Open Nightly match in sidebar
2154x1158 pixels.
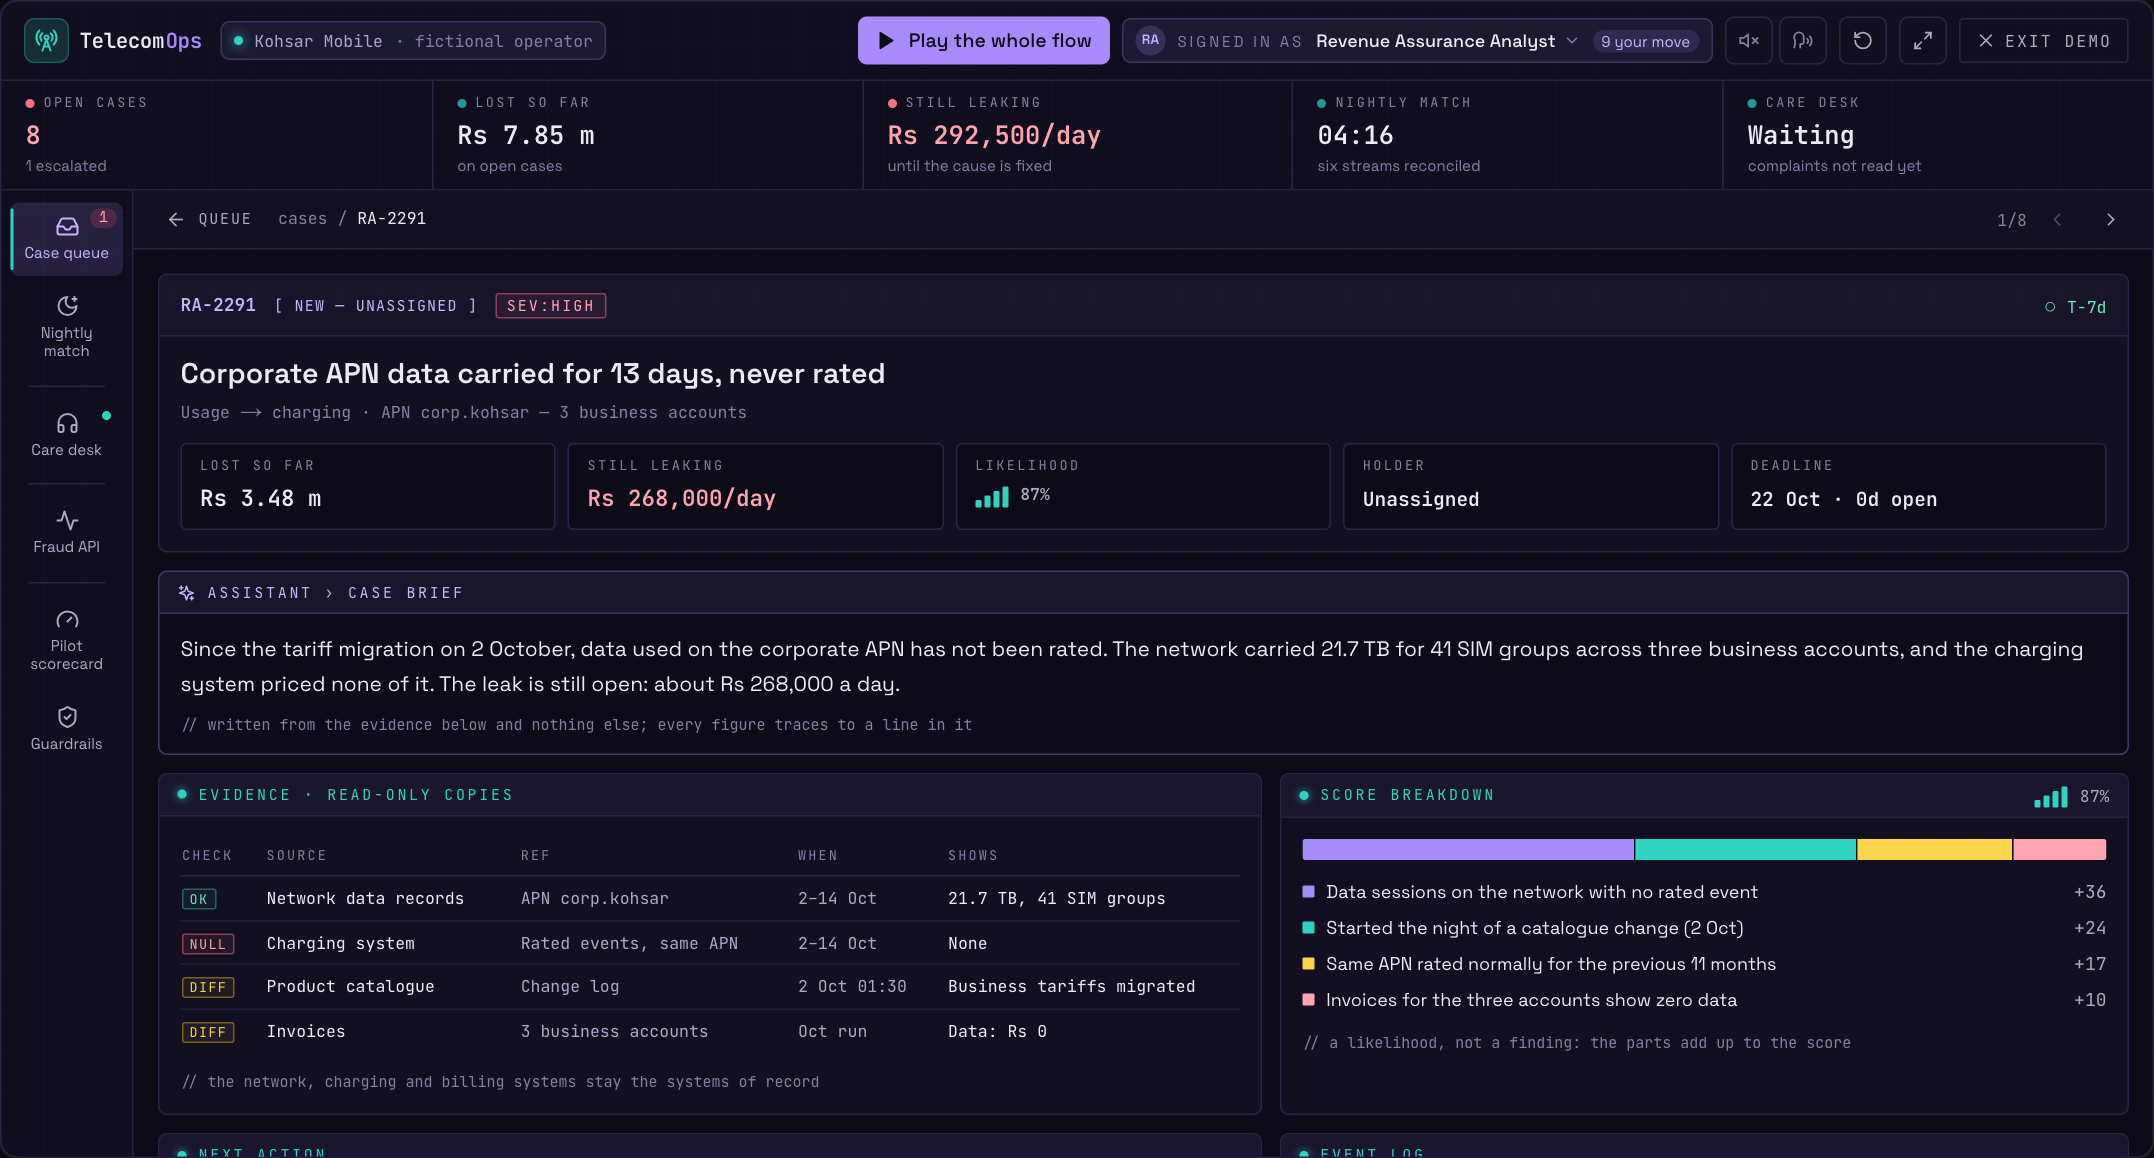pyautogui.click(x=67, y=327)
